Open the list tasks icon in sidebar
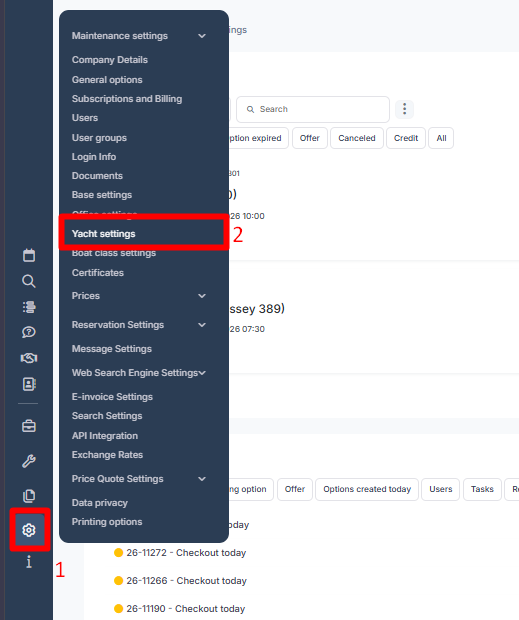 tap(29, 307)
